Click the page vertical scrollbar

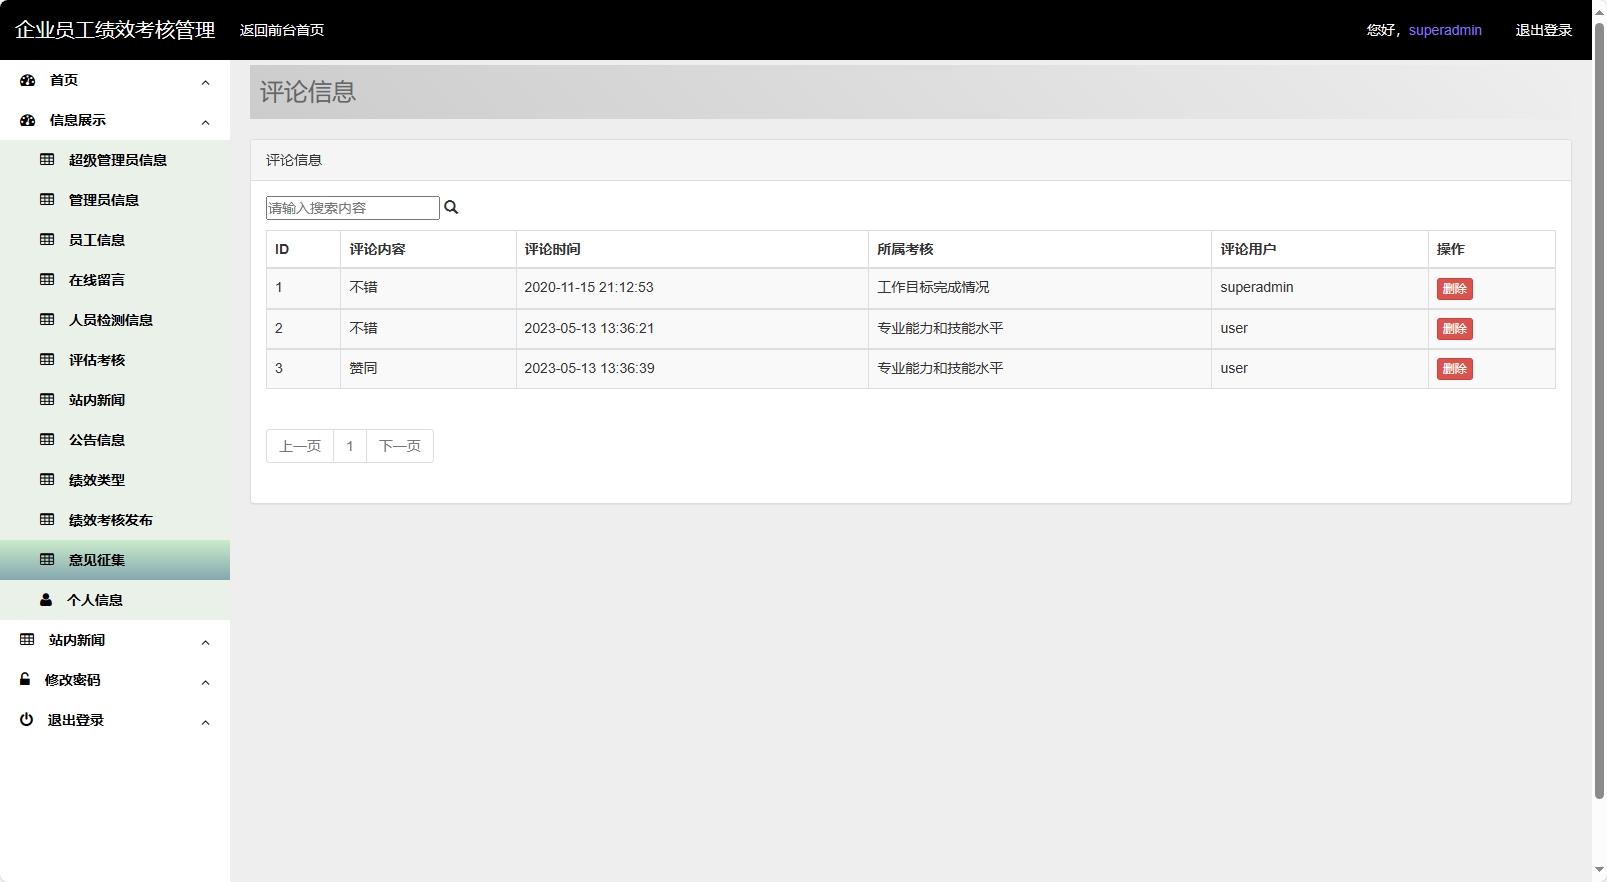1599,410
